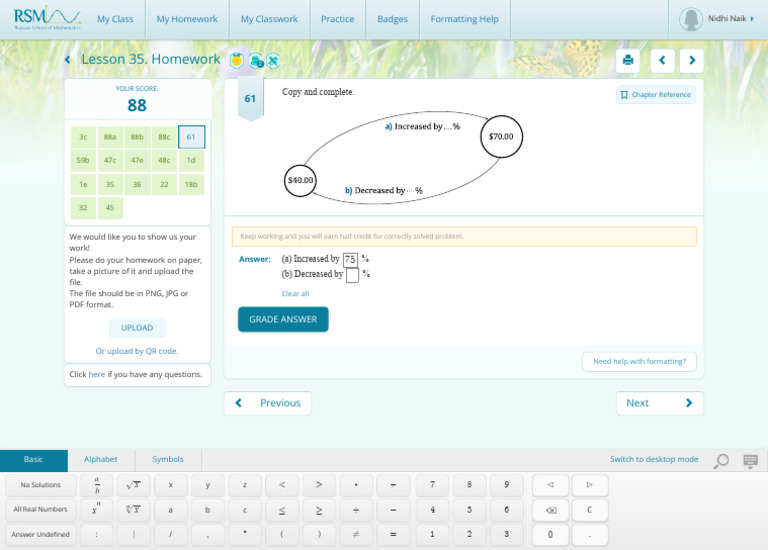768x550 pixels.
Task: Insert equals sign key
Action: coord(393,534)
